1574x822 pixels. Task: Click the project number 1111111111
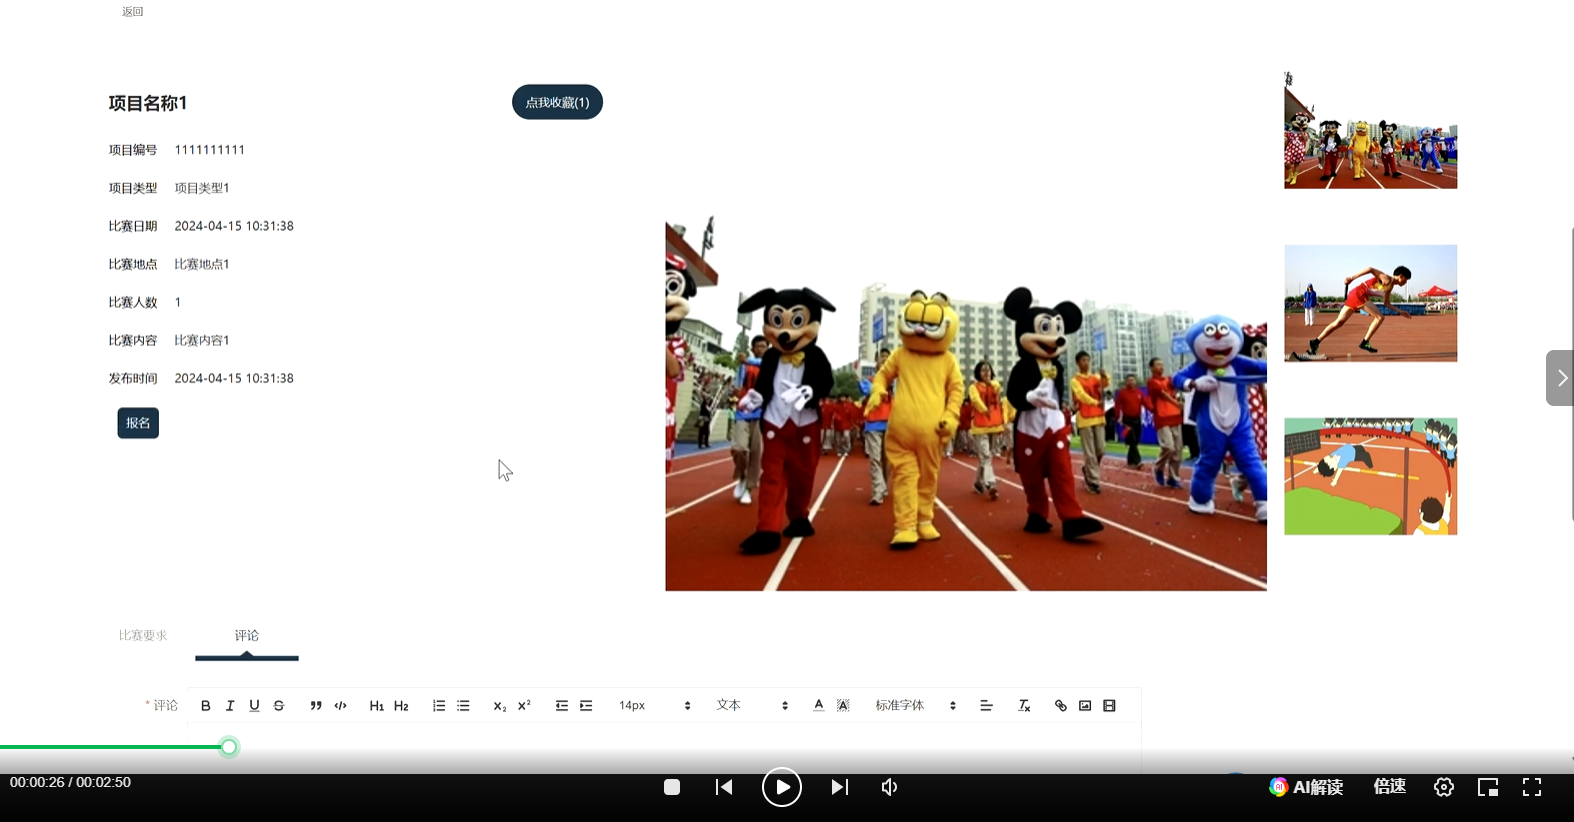click(x=210, y=150)
